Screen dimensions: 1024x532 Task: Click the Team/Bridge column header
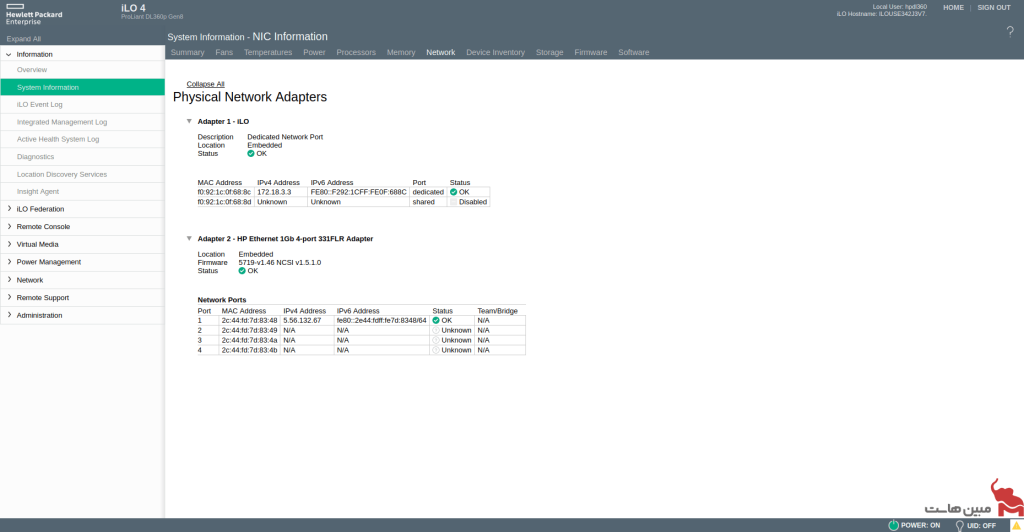click(x=498, y=311)
